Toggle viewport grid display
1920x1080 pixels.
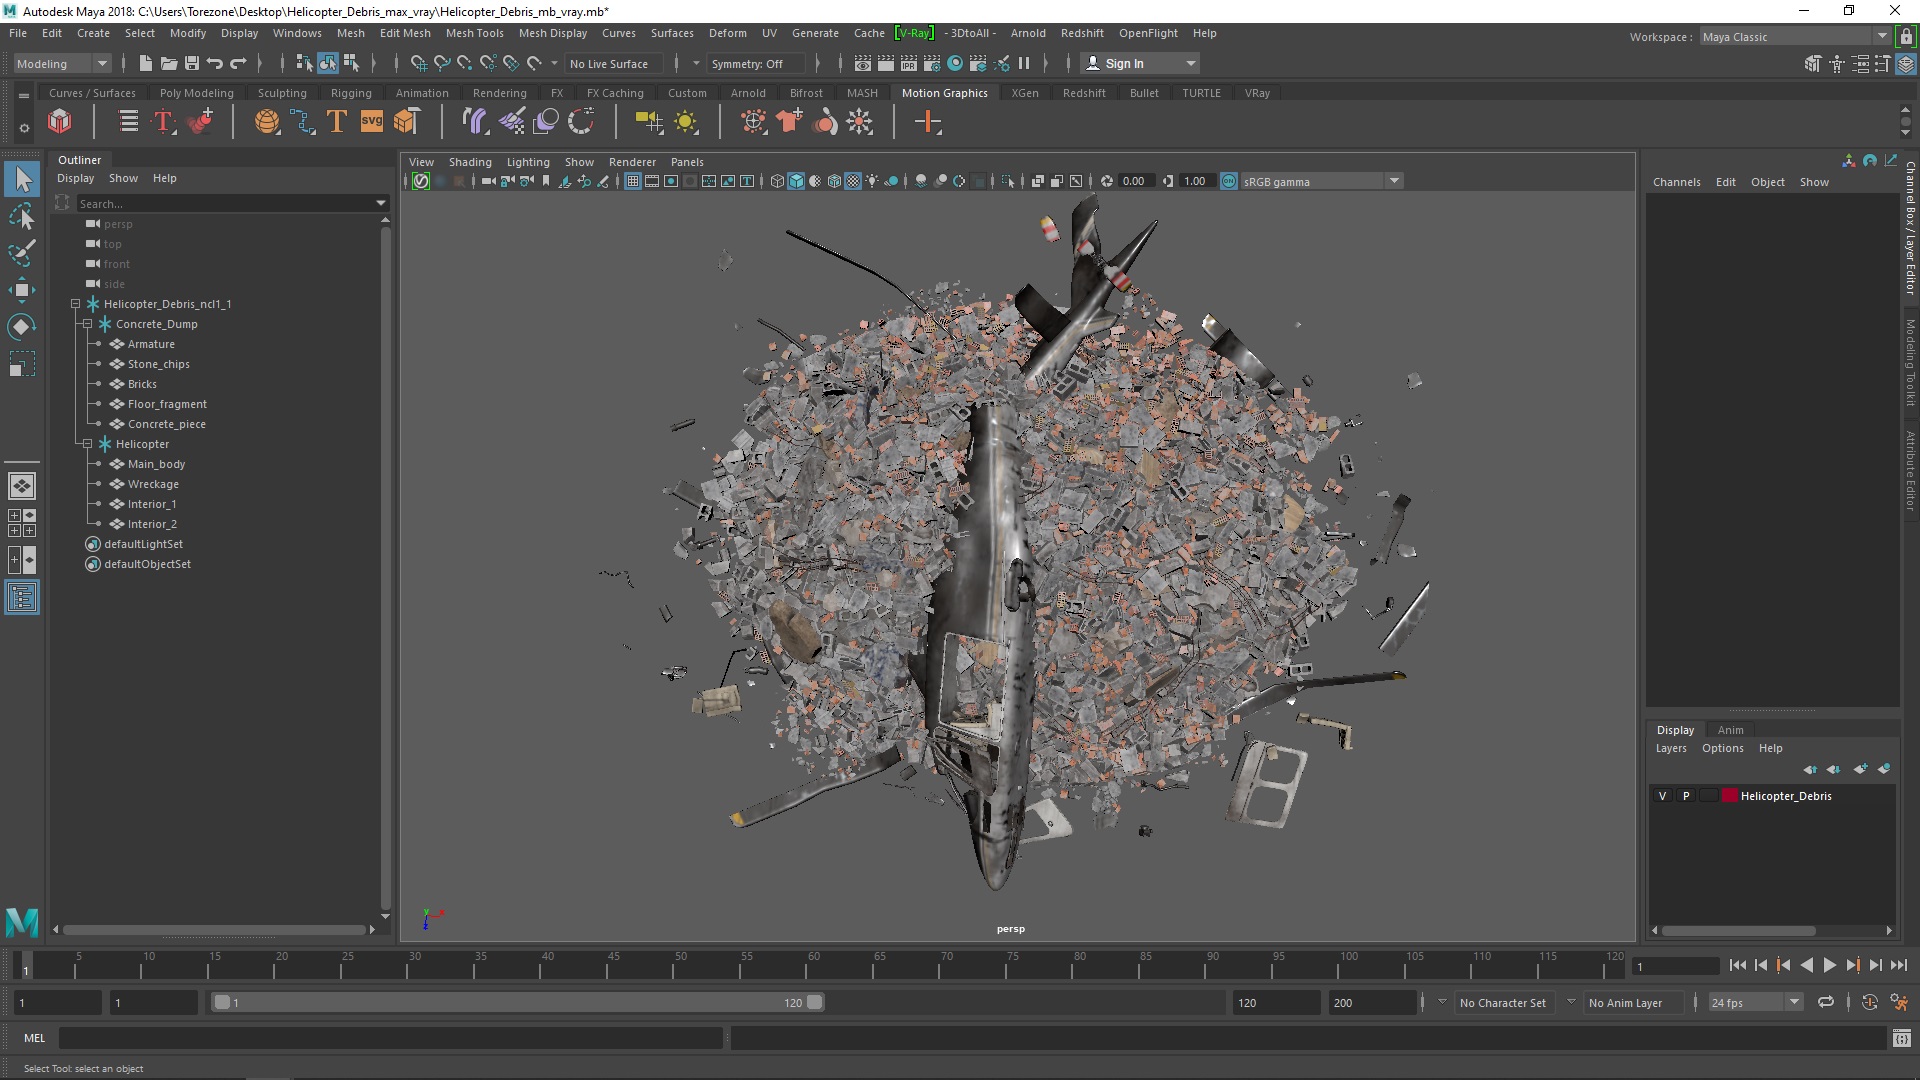point(633,181)
